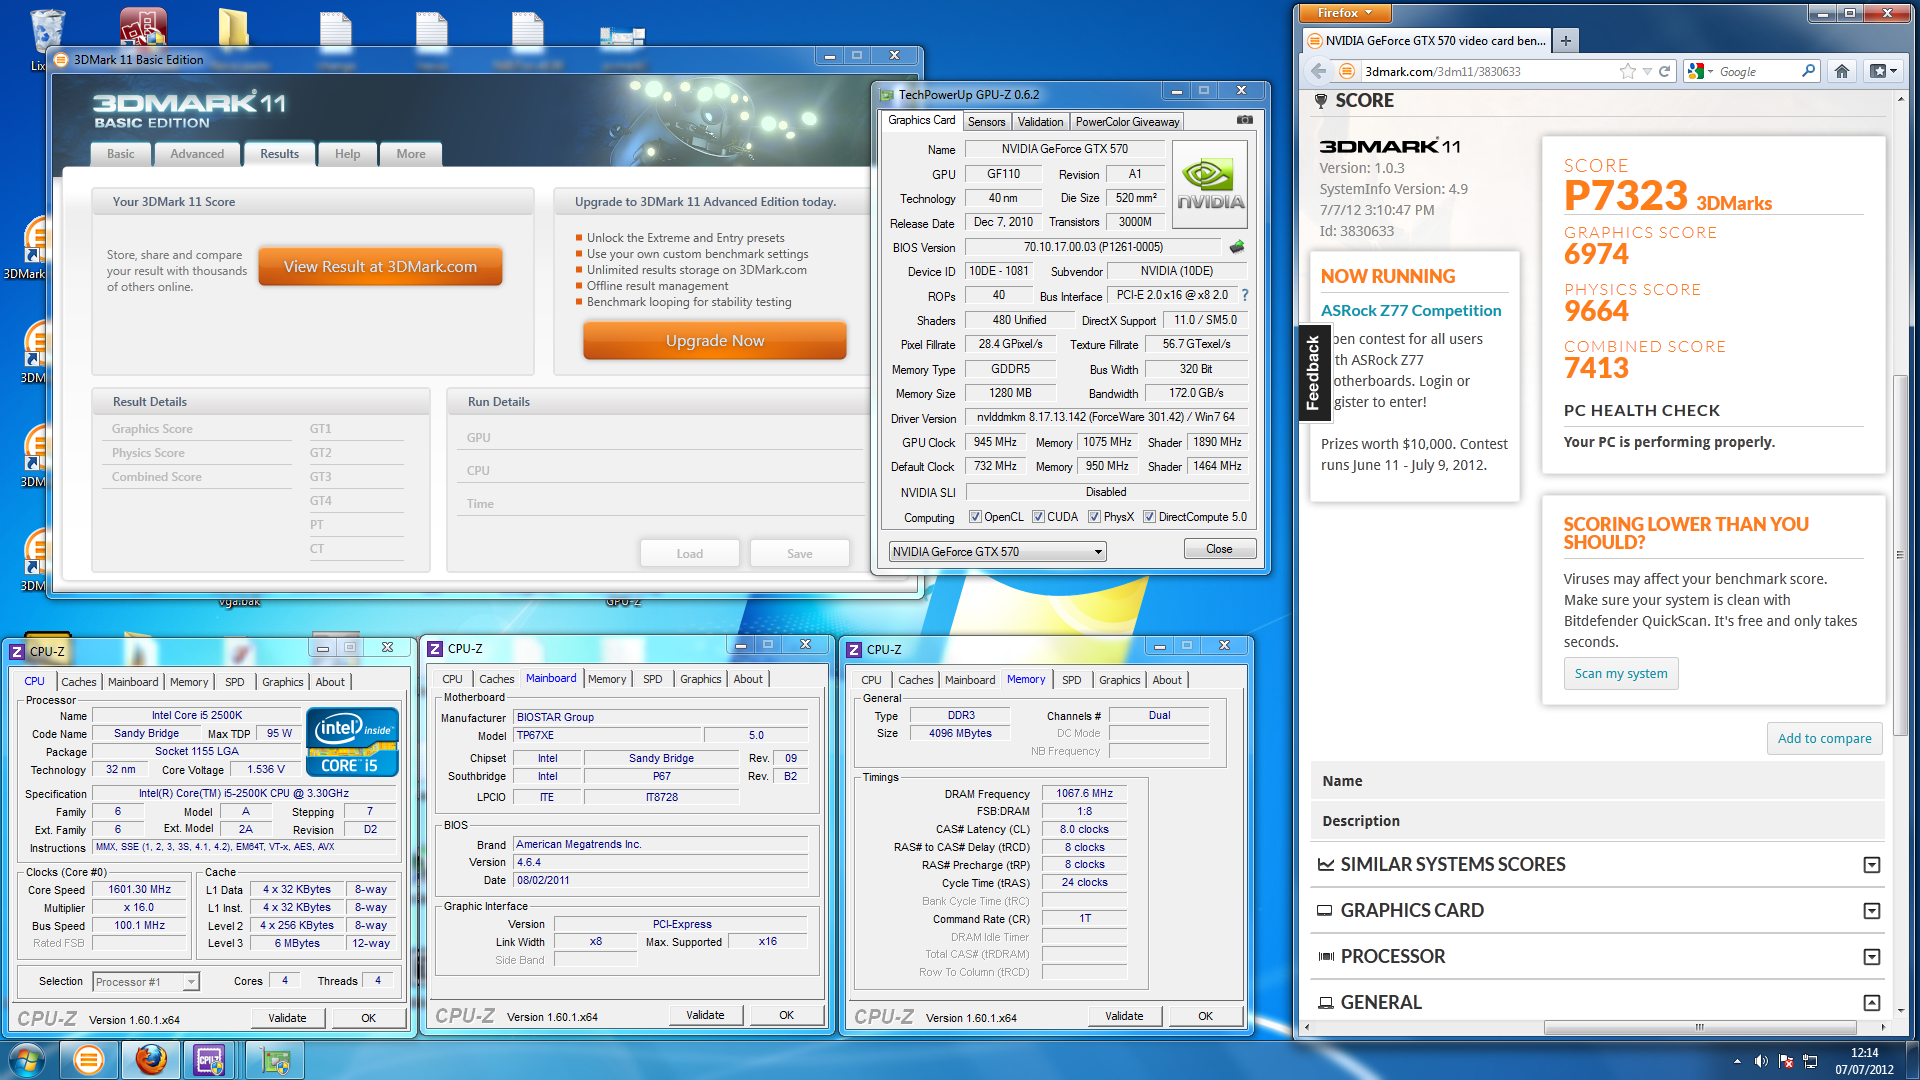Click Add to compare button
Viewport: 1920px width, 1080px height.
[x=1824, y=739]
